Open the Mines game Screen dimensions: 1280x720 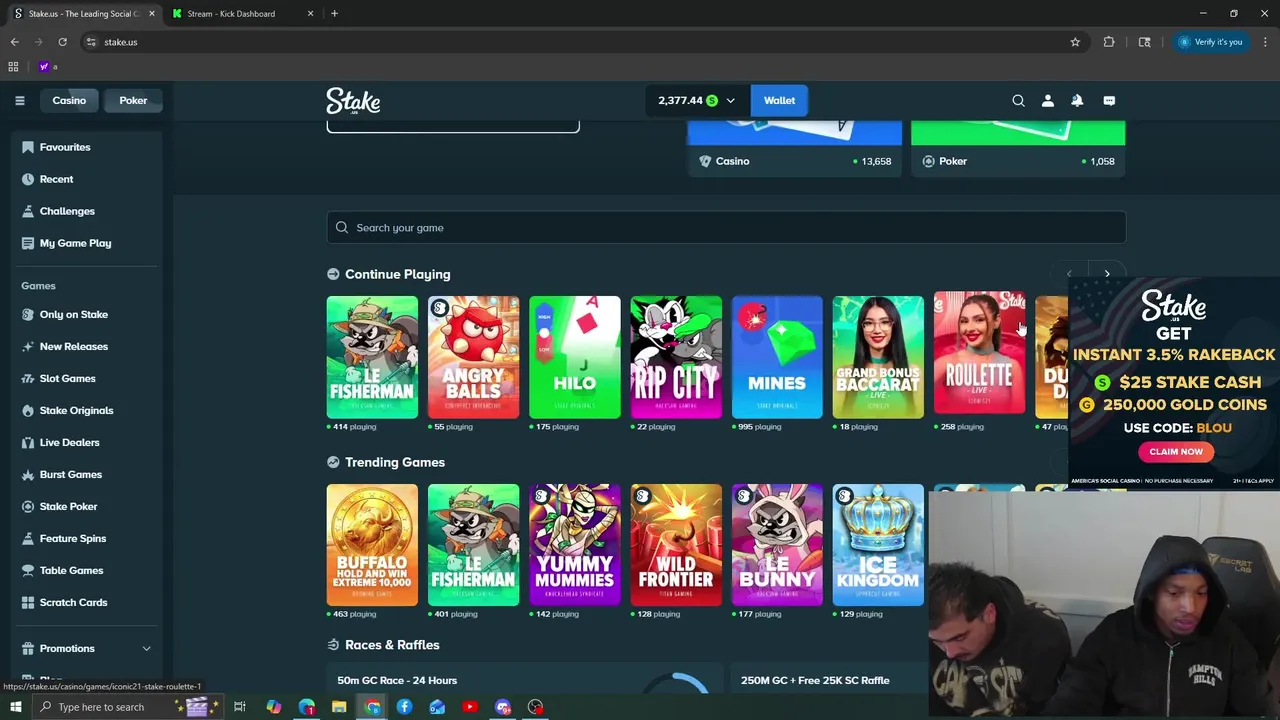(x=777, y=357)
